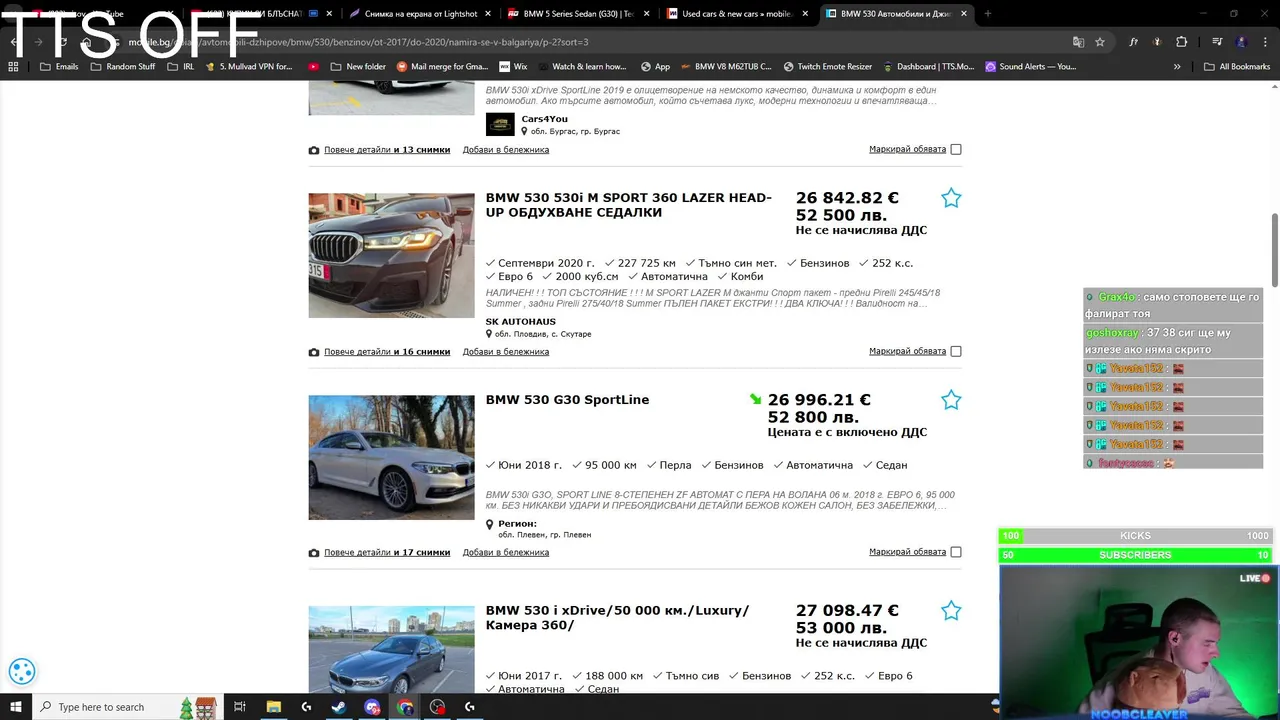Open the SK AUTOHAUS dealer link
The height and width of the screenshot is (720, 1280).
pos(521,322)
